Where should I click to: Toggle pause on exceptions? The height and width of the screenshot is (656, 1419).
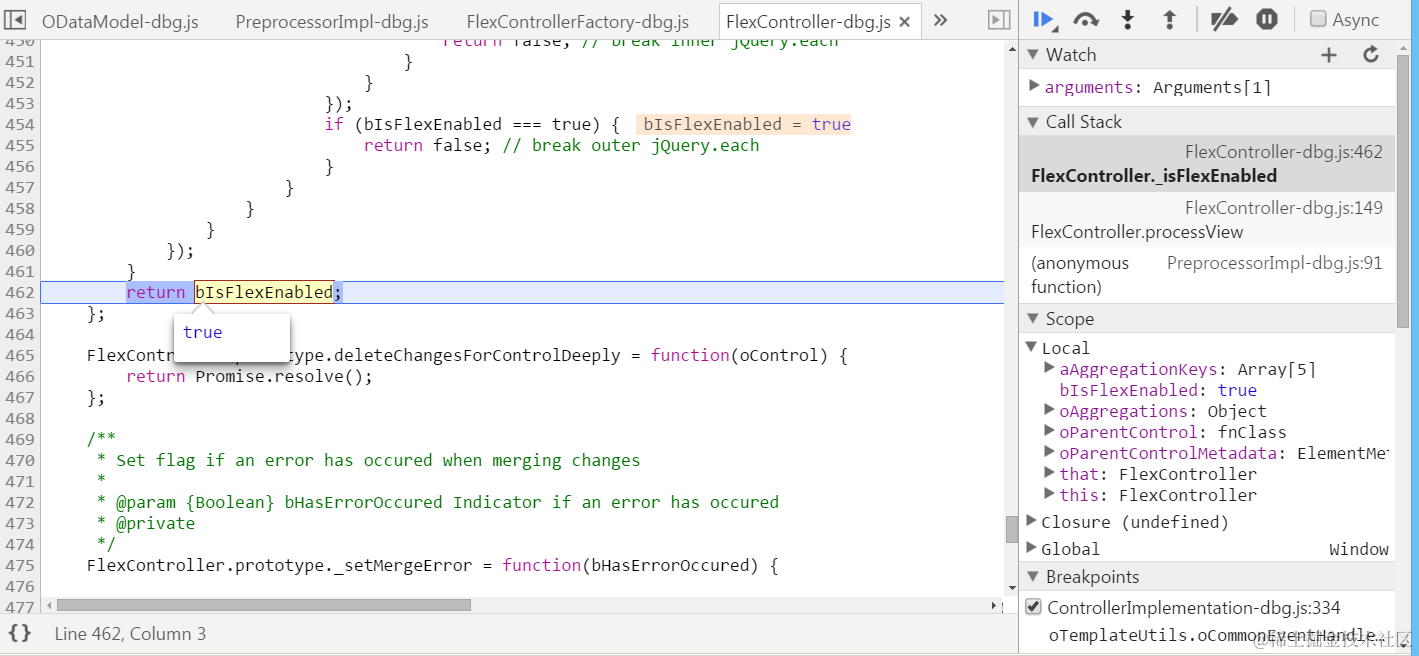(x=1266, y=19)
